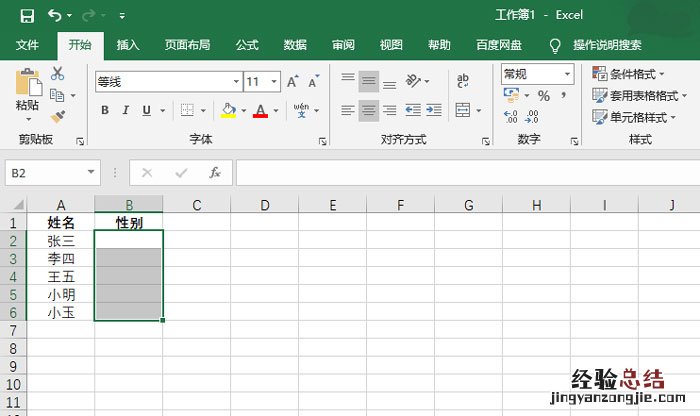Increase font size with the large A

coord(293,82)
